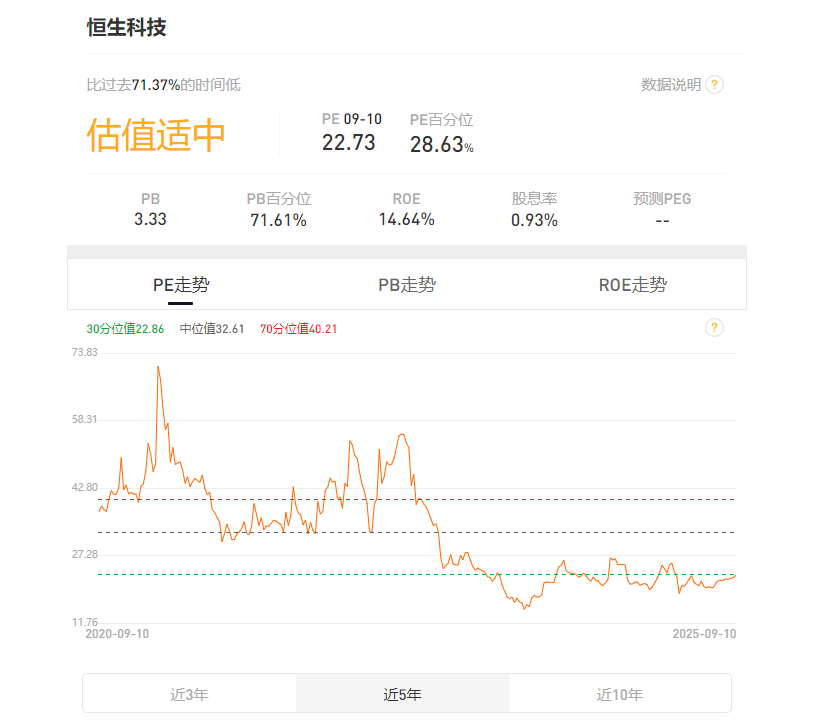Click the highest peak of PE line

tap(158, 367)
